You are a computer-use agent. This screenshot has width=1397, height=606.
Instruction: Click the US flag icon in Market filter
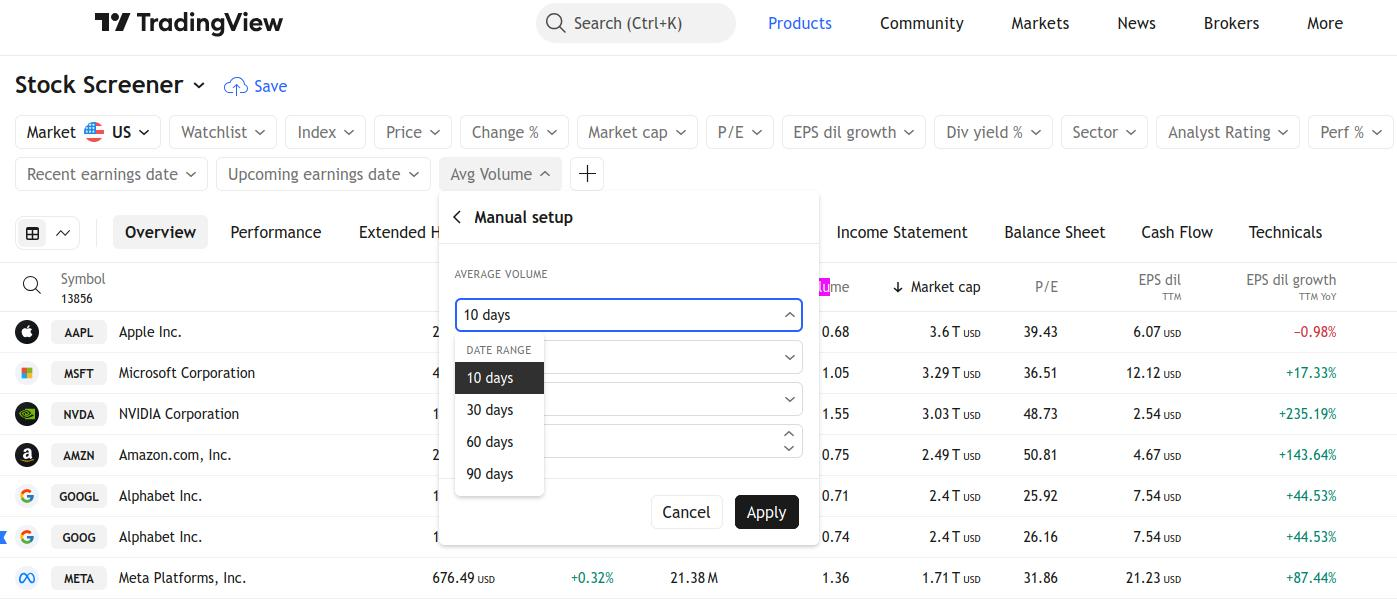click(94, 132)
